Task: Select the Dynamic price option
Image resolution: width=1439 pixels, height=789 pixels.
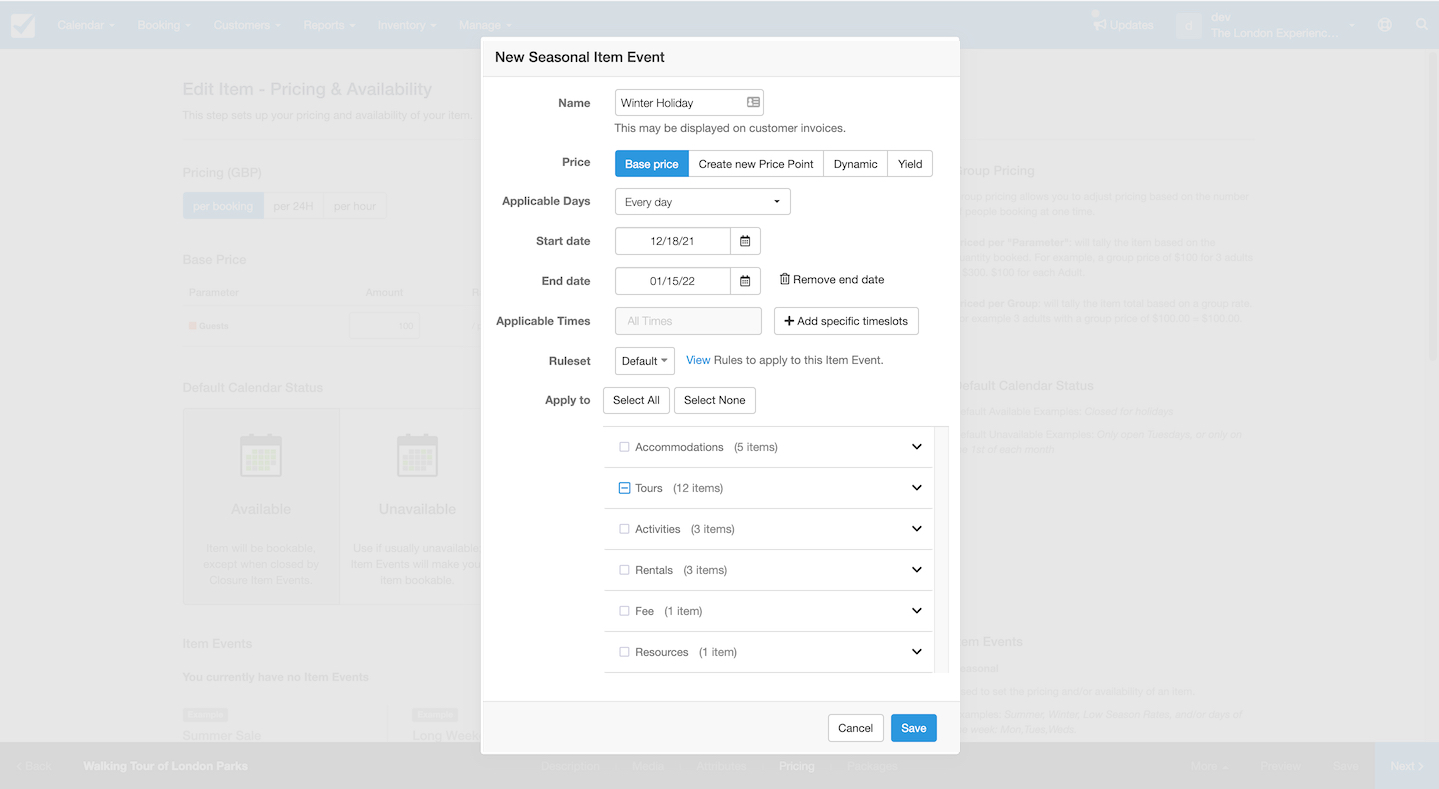Action: point(856,164)
